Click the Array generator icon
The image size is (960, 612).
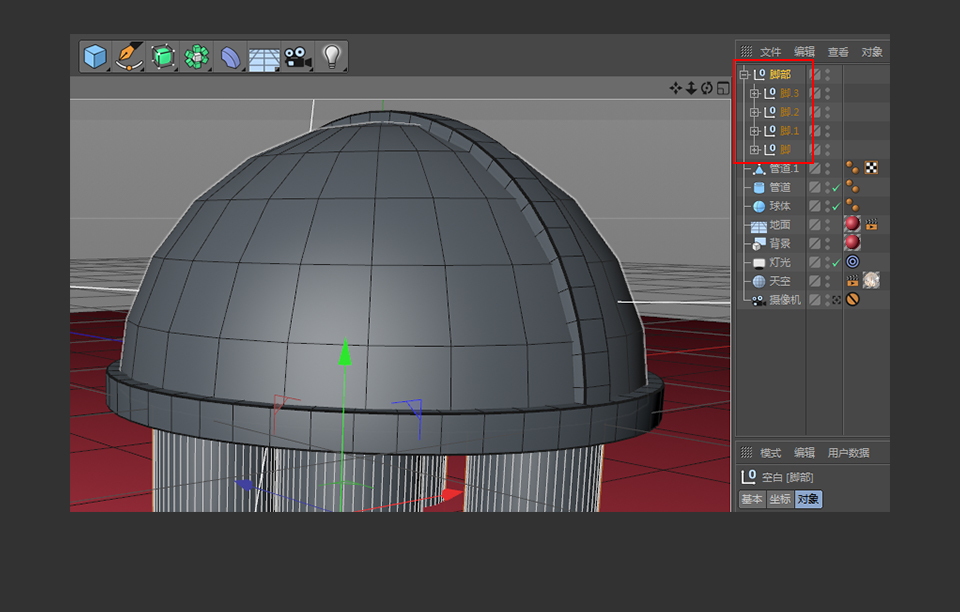(x=197, y=57)
